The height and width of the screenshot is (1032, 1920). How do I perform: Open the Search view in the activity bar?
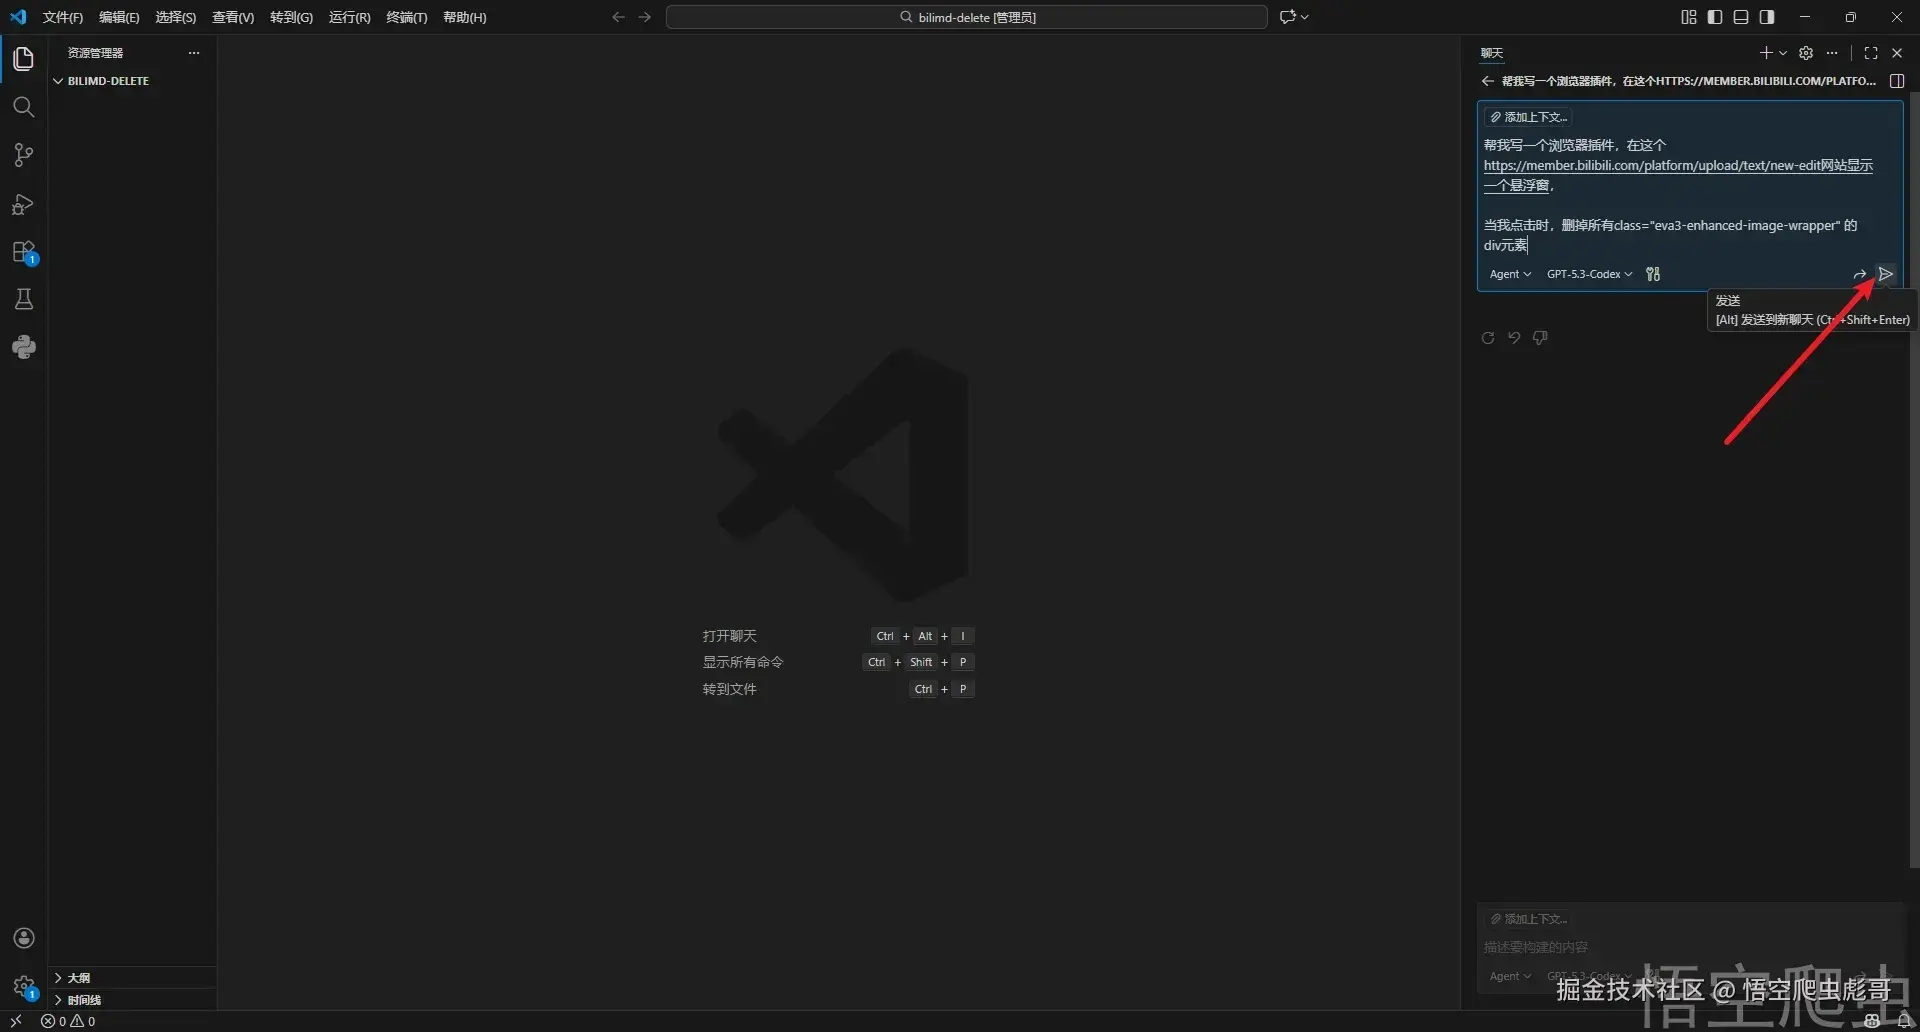pyautogui.click(x=24, y=107)
